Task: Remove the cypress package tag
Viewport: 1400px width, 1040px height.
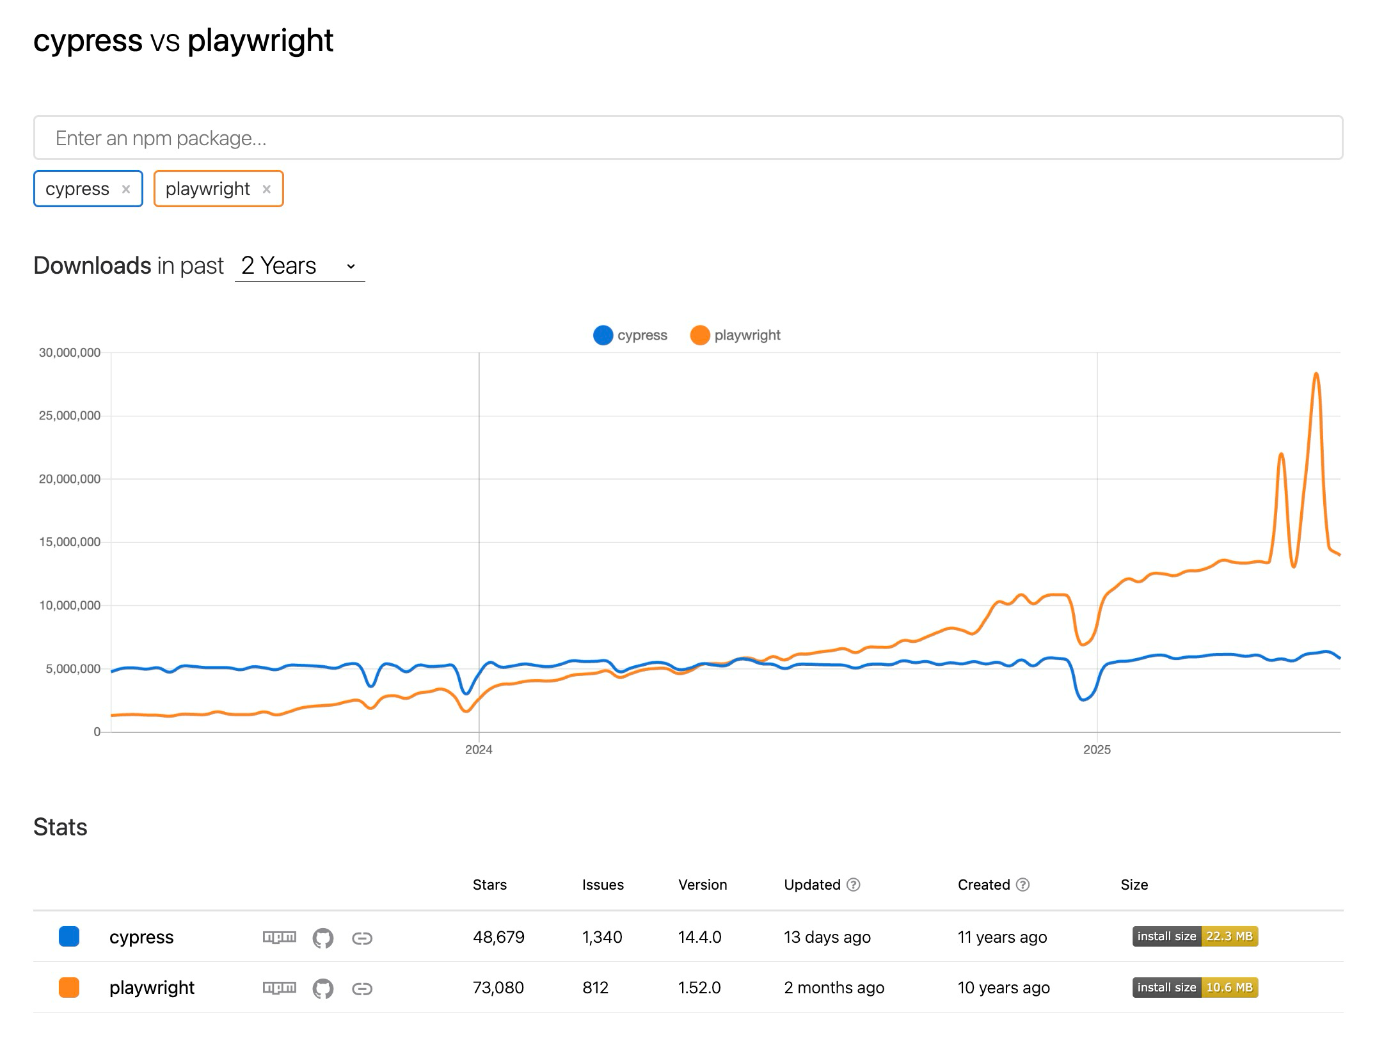Action: (x=126, y=189)
